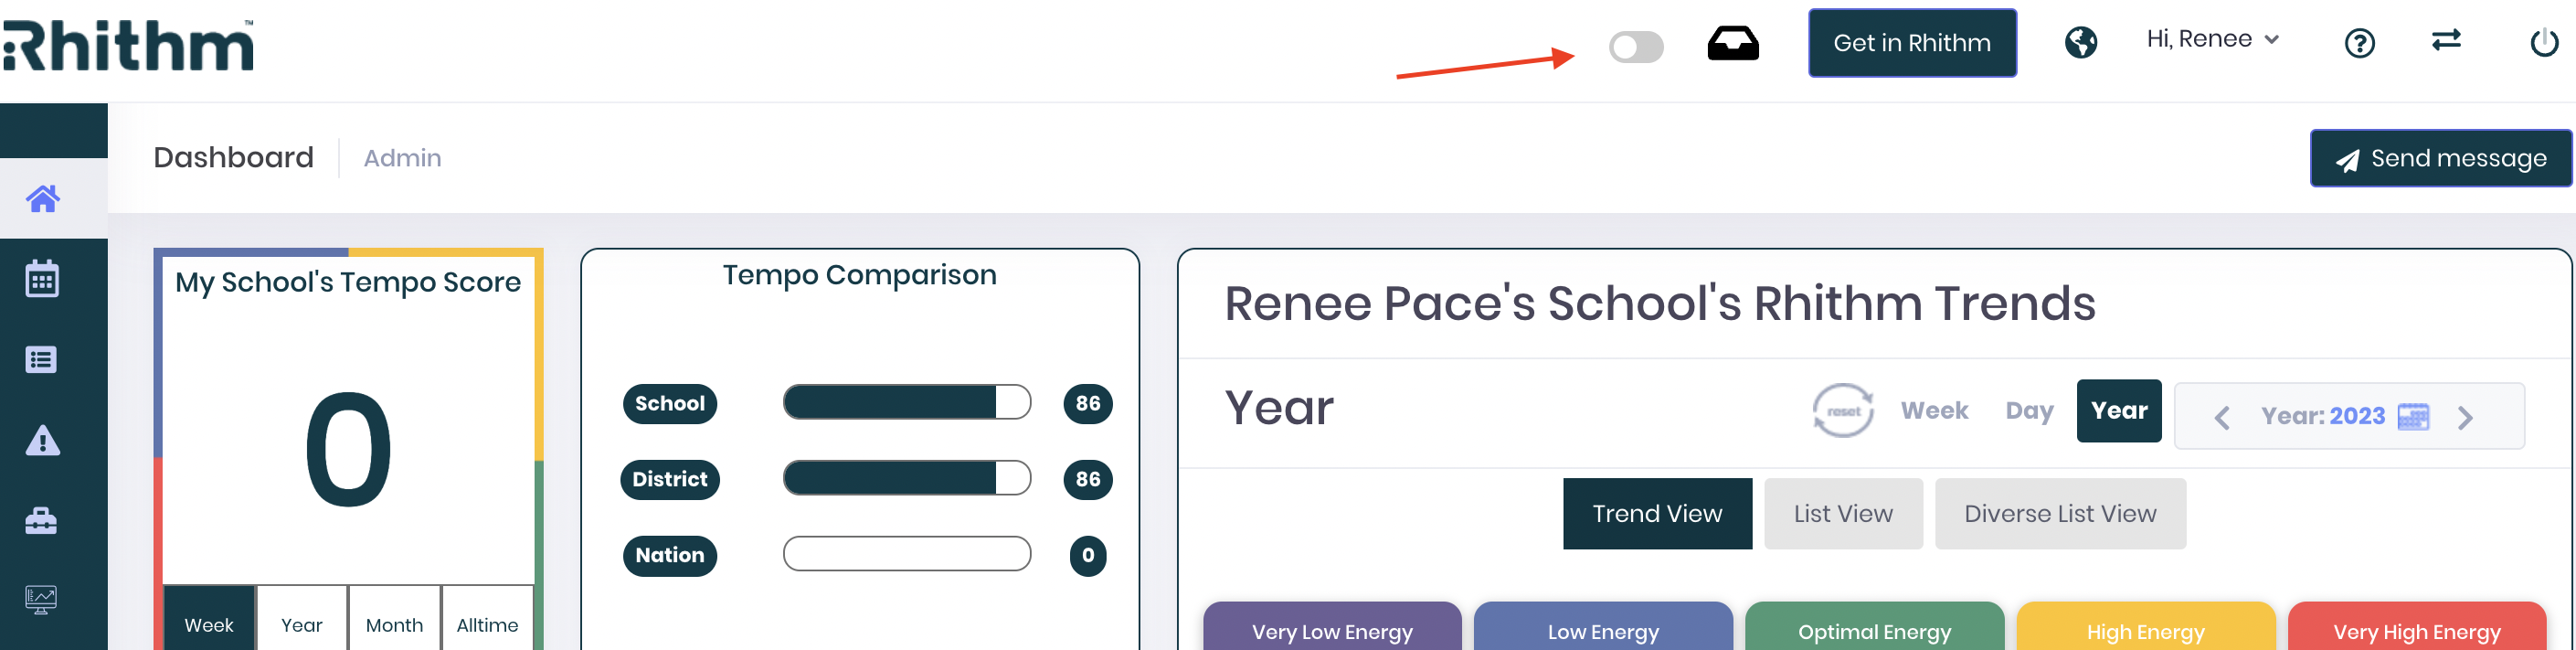Open the home icon in sidebar
2576x650 pixels.
[42, 199]
